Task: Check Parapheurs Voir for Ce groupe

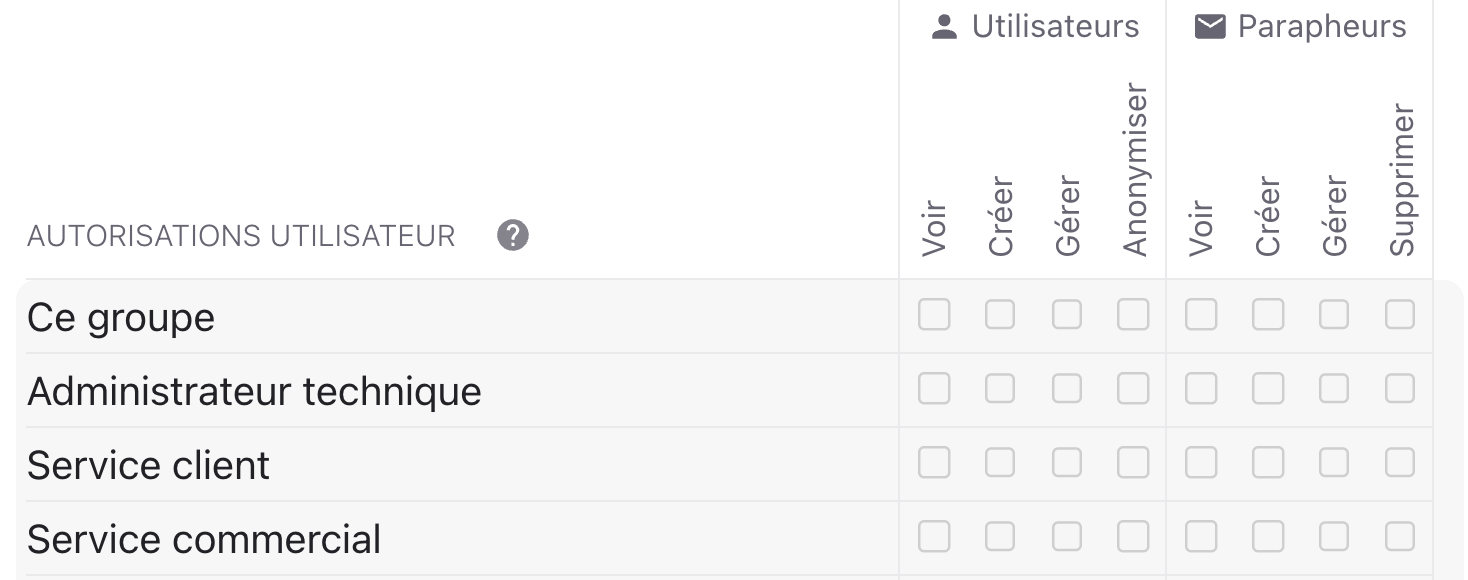Action: (x=1201, y=315)
